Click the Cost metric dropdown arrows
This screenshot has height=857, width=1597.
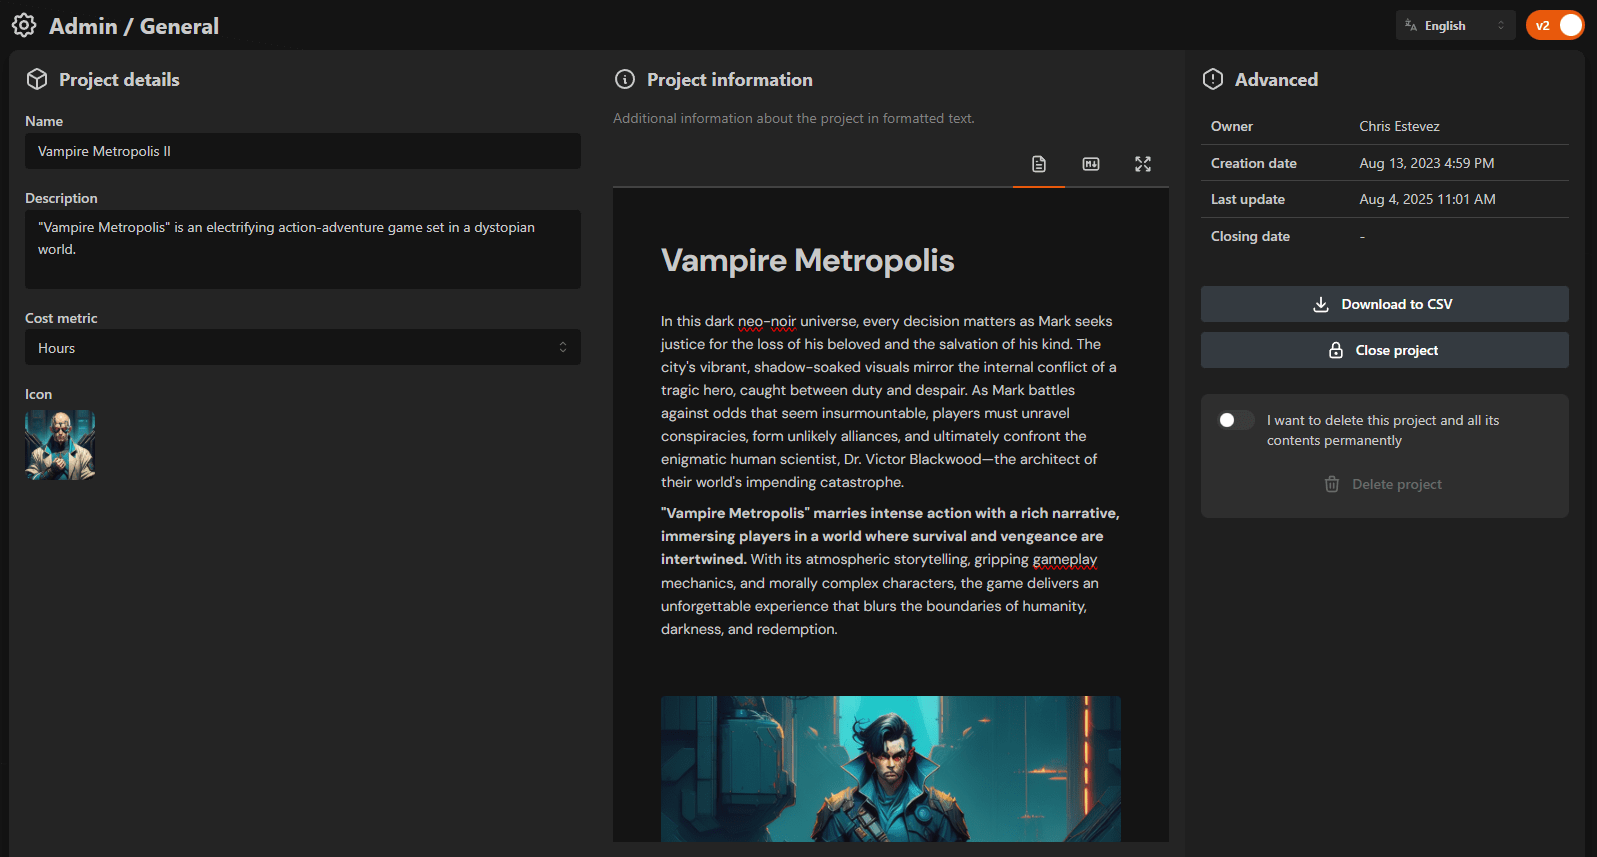563,348
